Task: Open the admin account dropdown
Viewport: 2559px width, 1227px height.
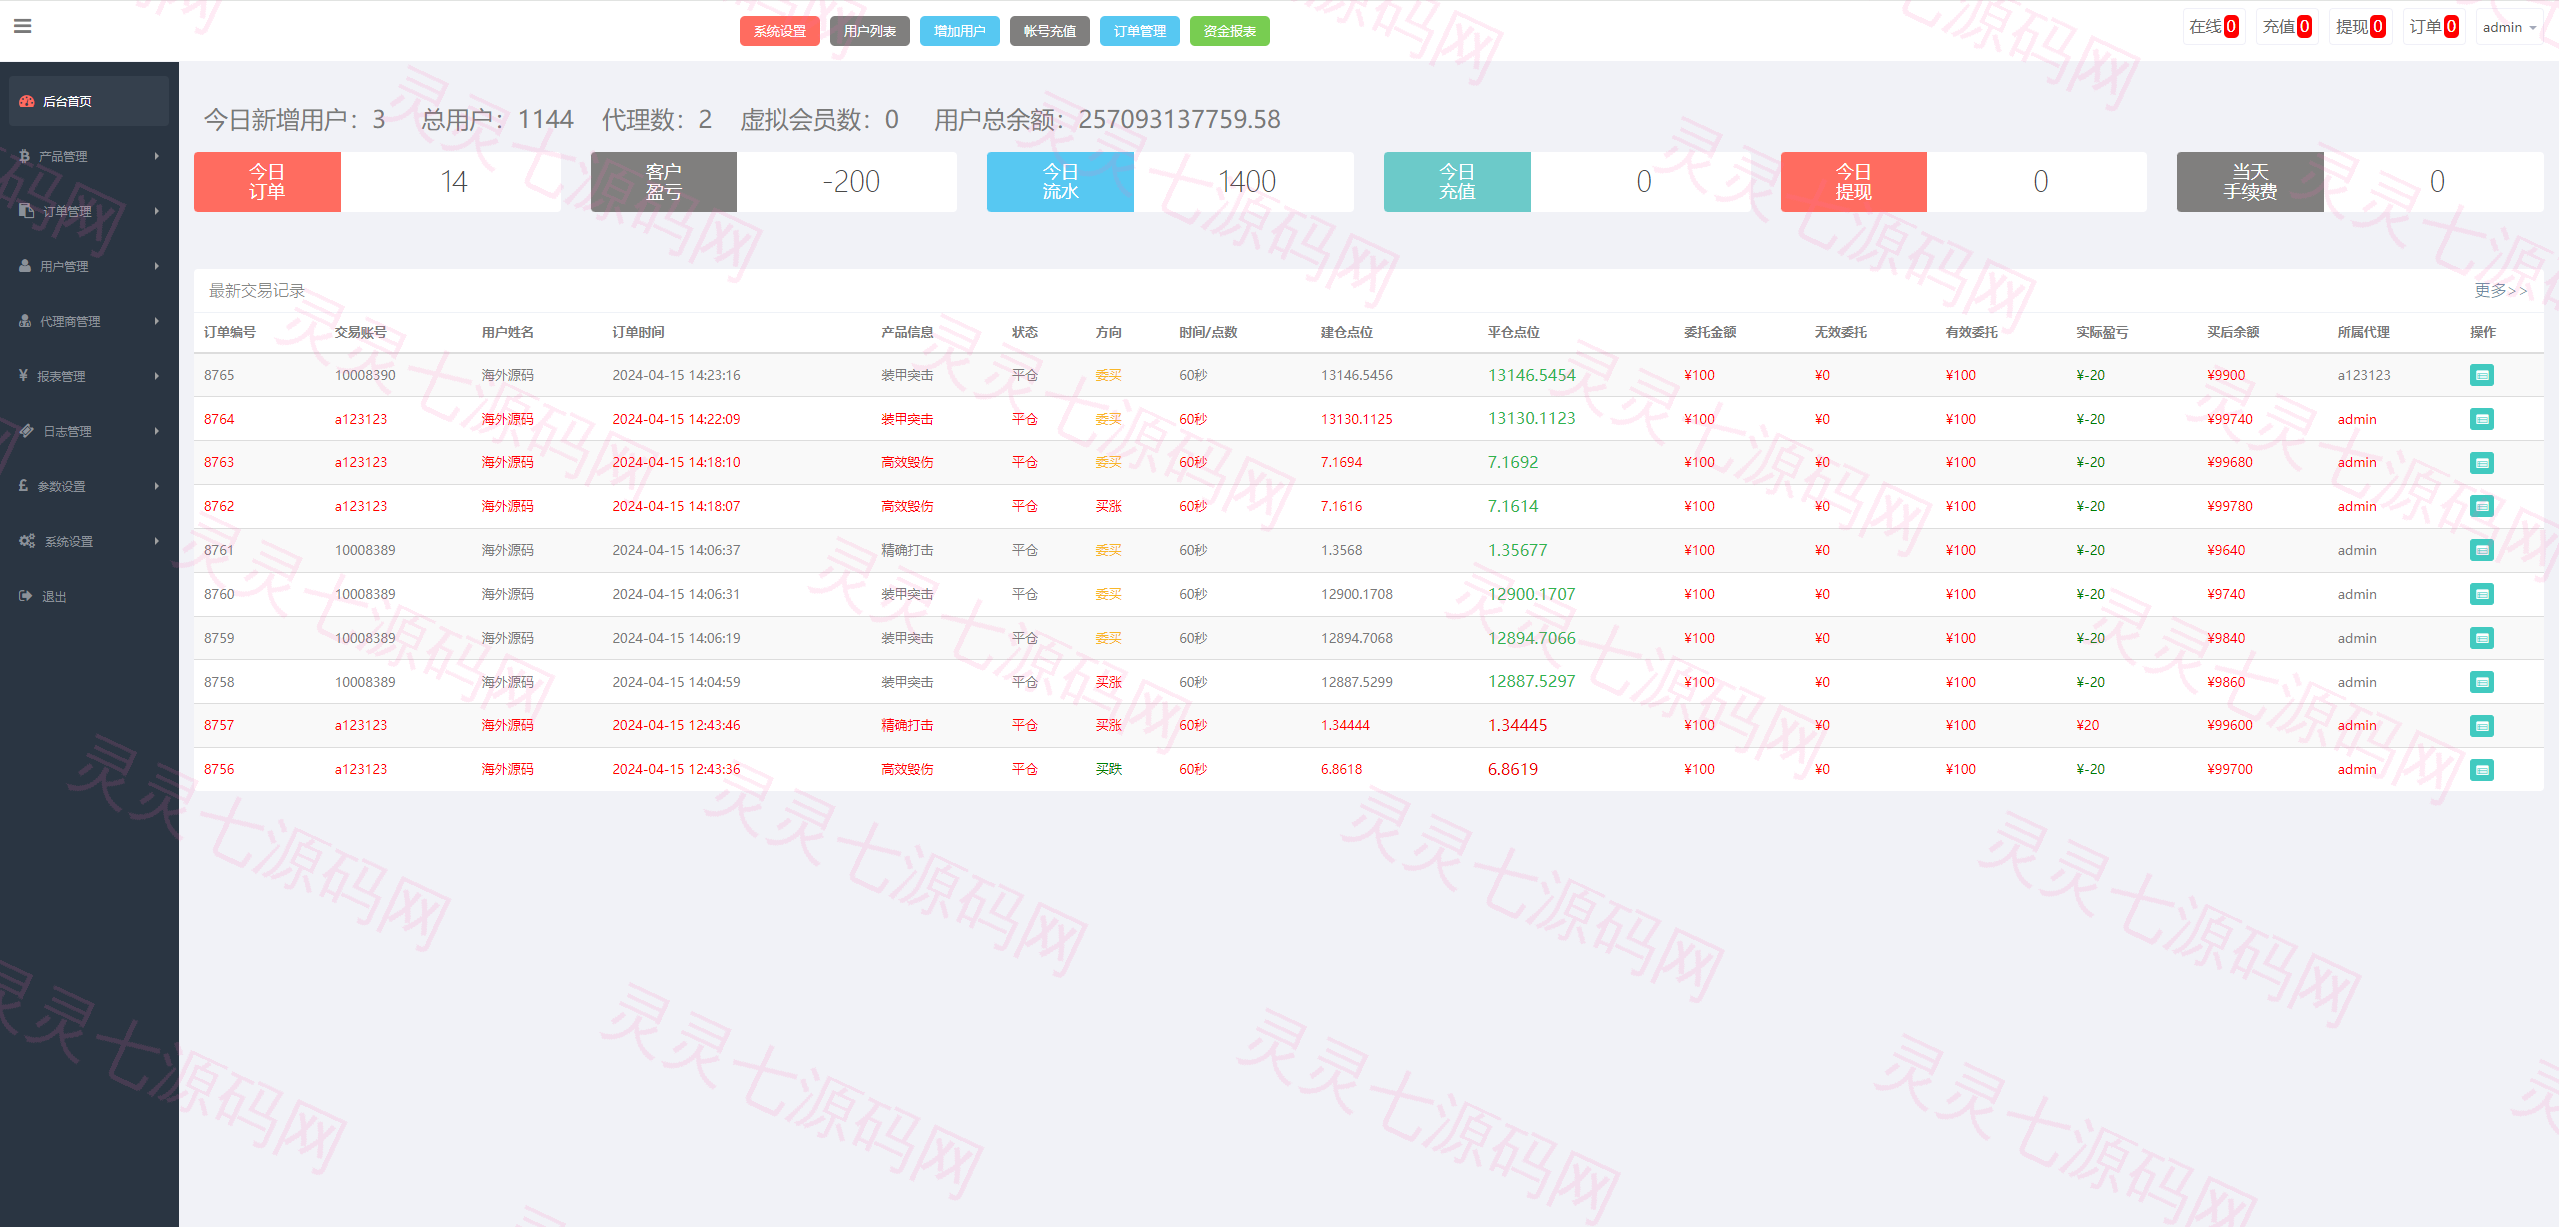Action: [x=2509, y=27]
